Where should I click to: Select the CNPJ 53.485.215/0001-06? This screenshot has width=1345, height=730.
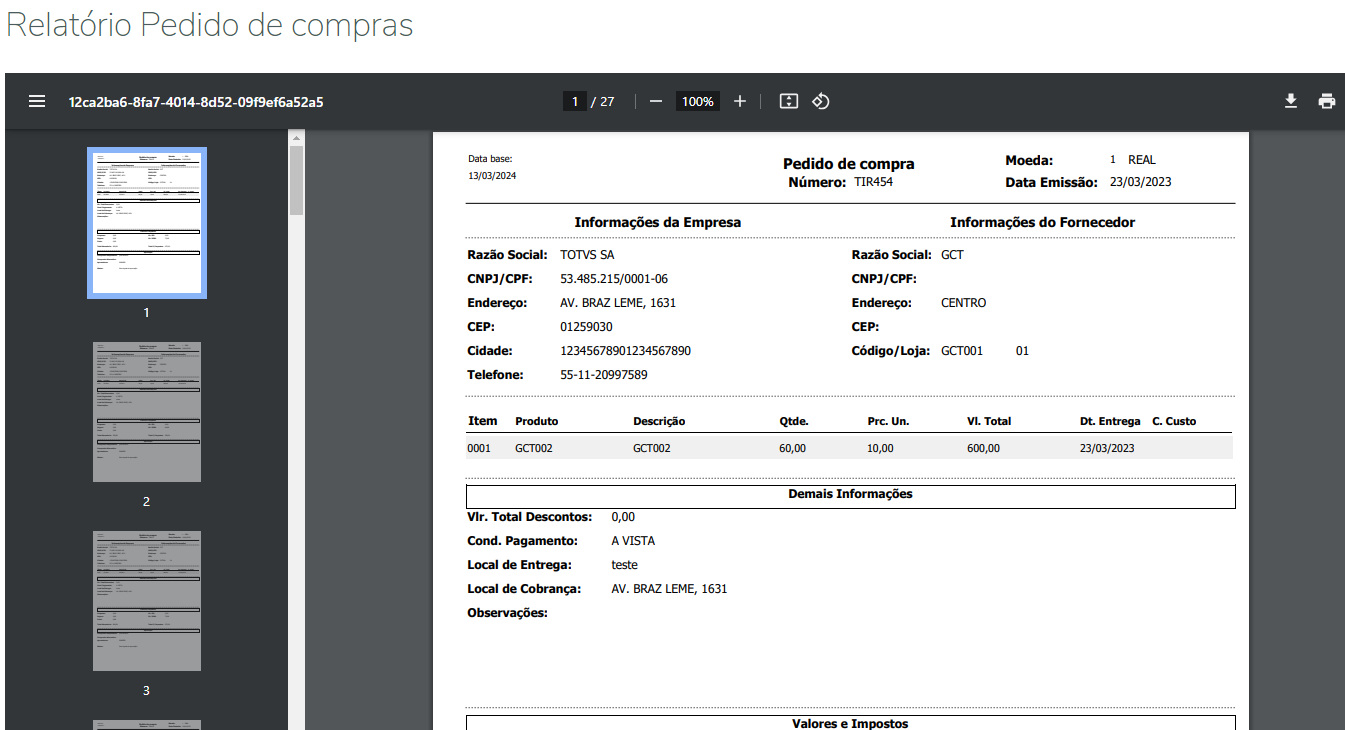point(614,279)
